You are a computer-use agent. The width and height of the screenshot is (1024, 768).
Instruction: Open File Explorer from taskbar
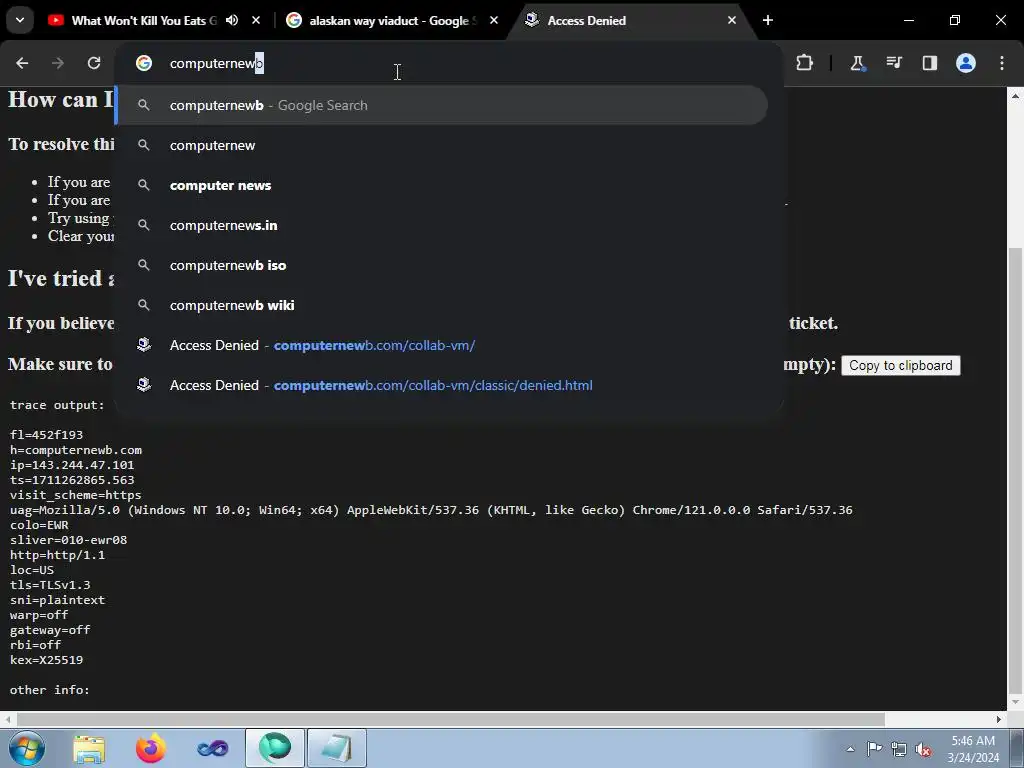pyautogui.click(x=89, y=748)
